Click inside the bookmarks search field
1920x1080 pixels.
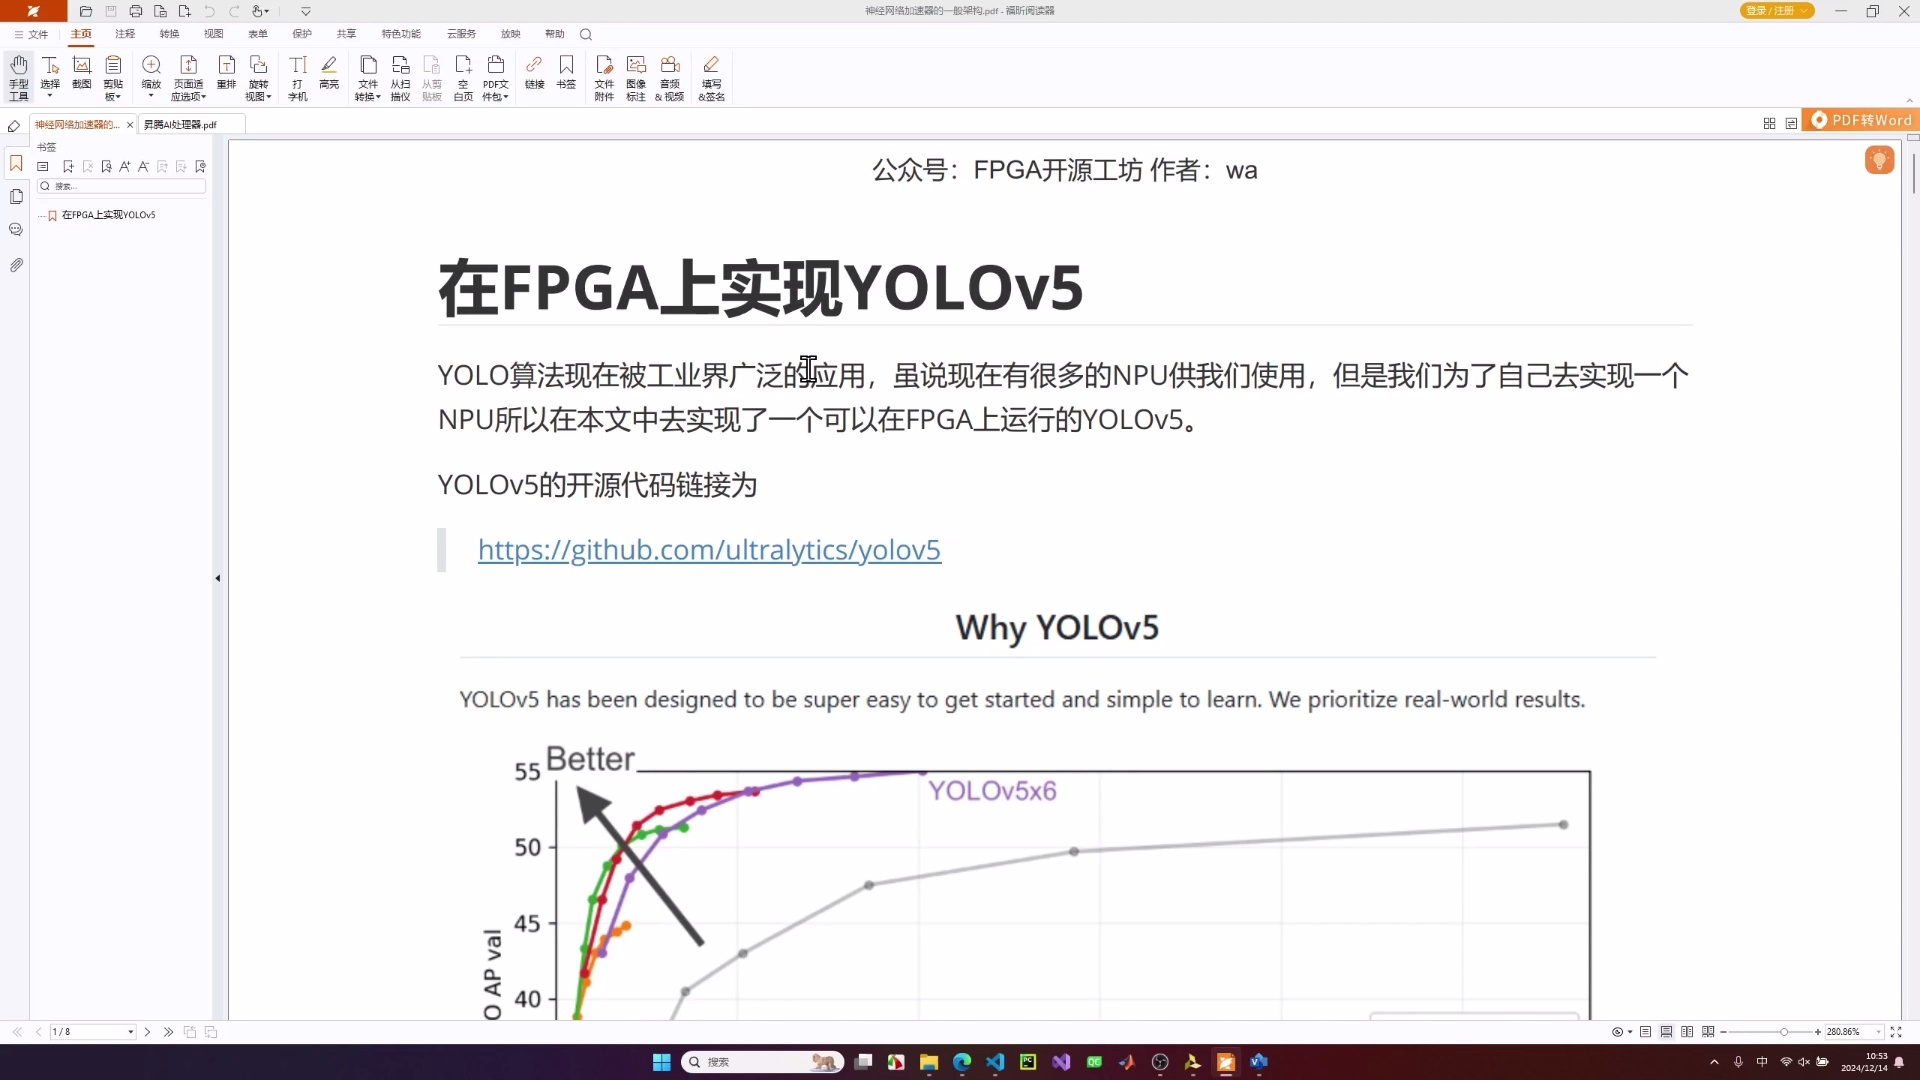click(120, 186)
